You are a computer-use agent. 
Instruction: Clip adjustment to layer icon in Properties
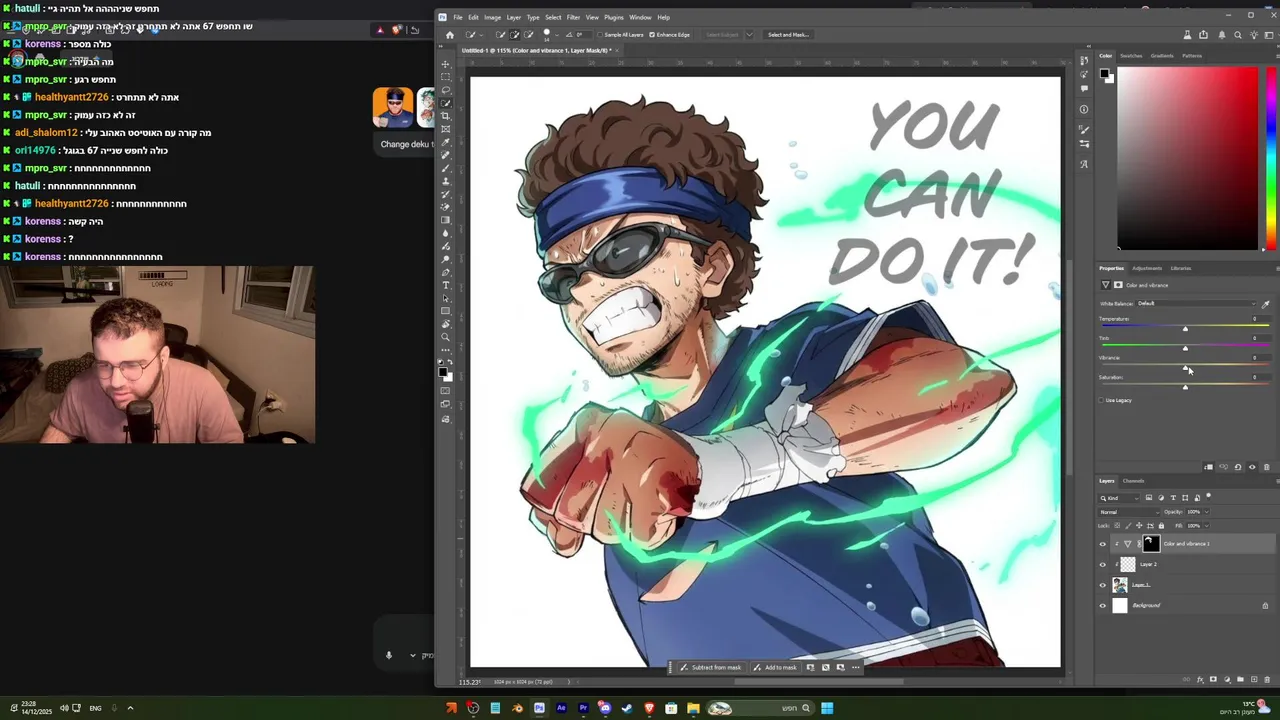[1209, 467]
